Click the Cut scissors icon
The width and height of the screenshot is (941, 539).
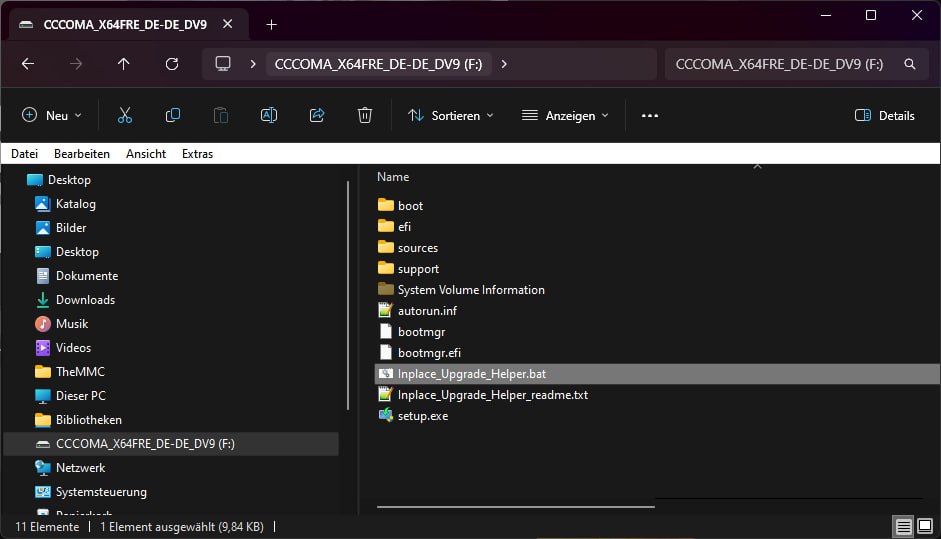[125, 115]
